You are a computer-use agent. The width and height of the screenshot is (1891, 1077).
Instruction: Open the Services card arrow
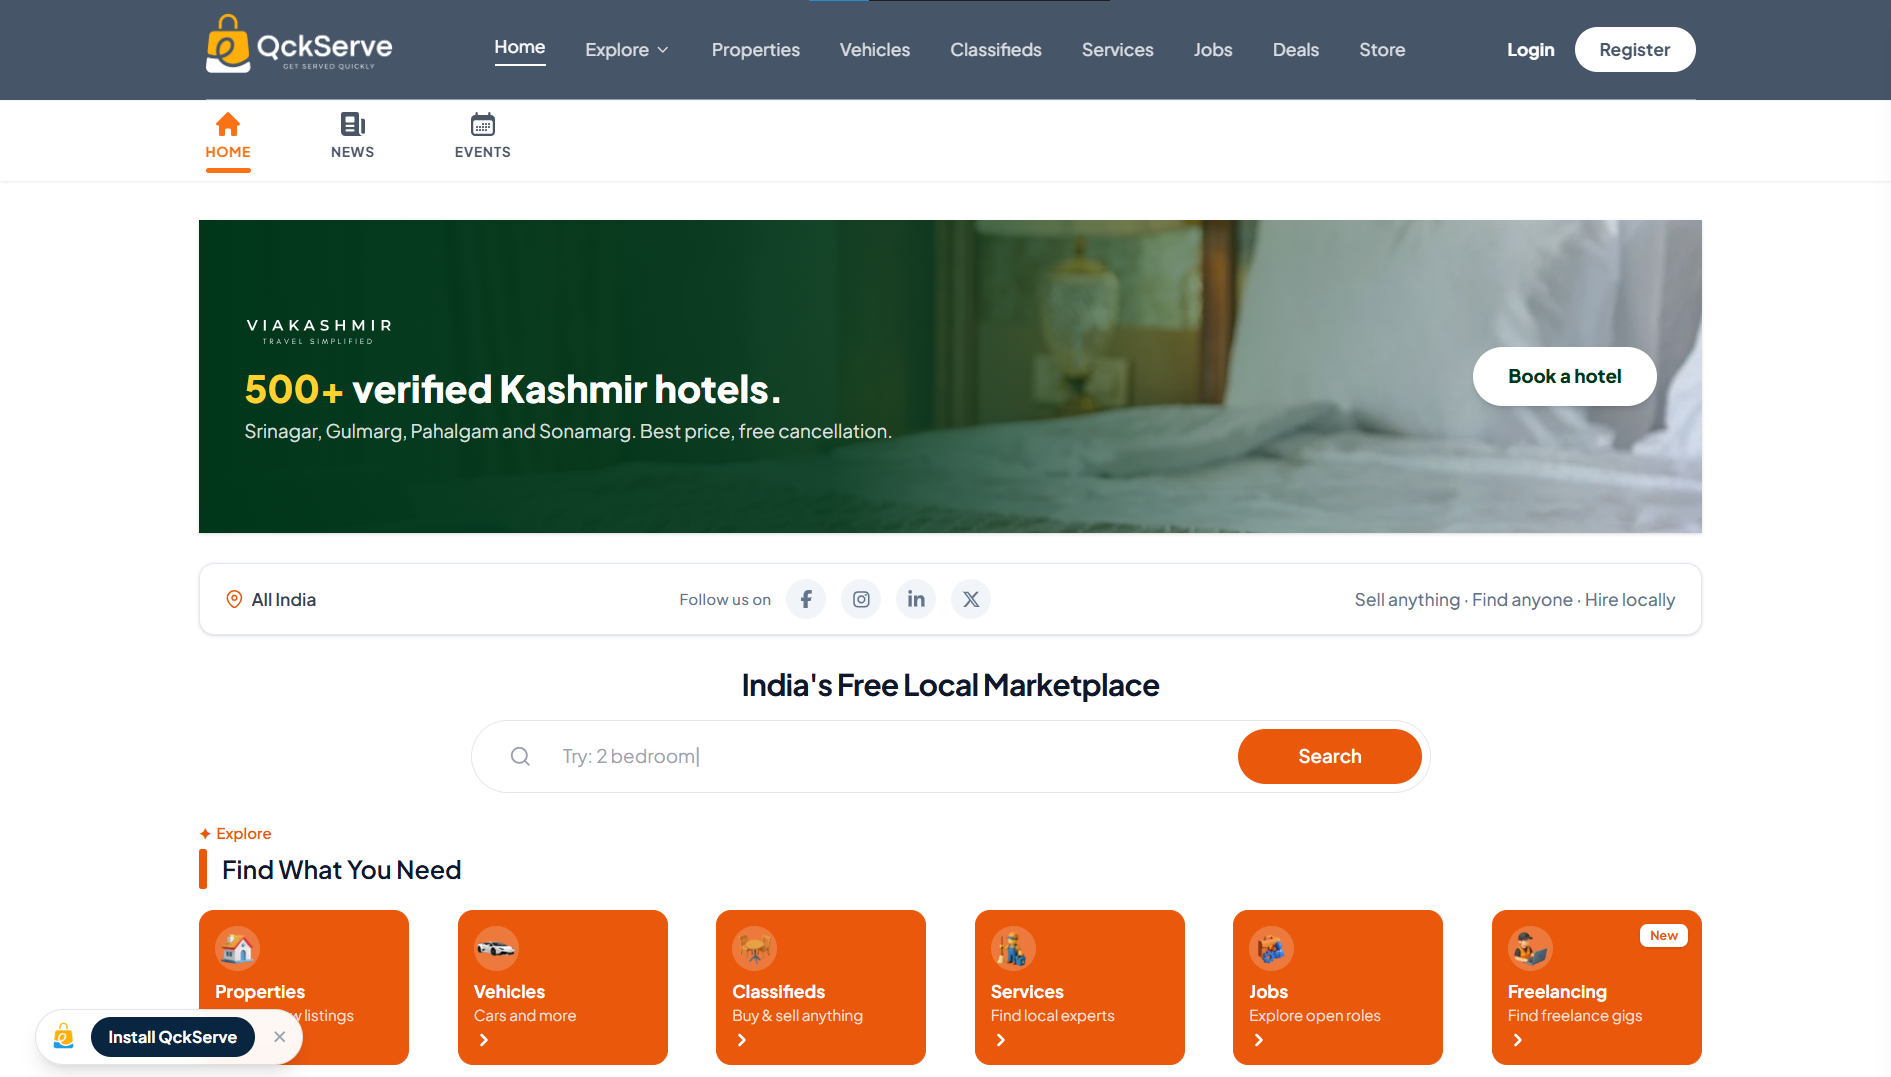[x=1001, y=1040]
